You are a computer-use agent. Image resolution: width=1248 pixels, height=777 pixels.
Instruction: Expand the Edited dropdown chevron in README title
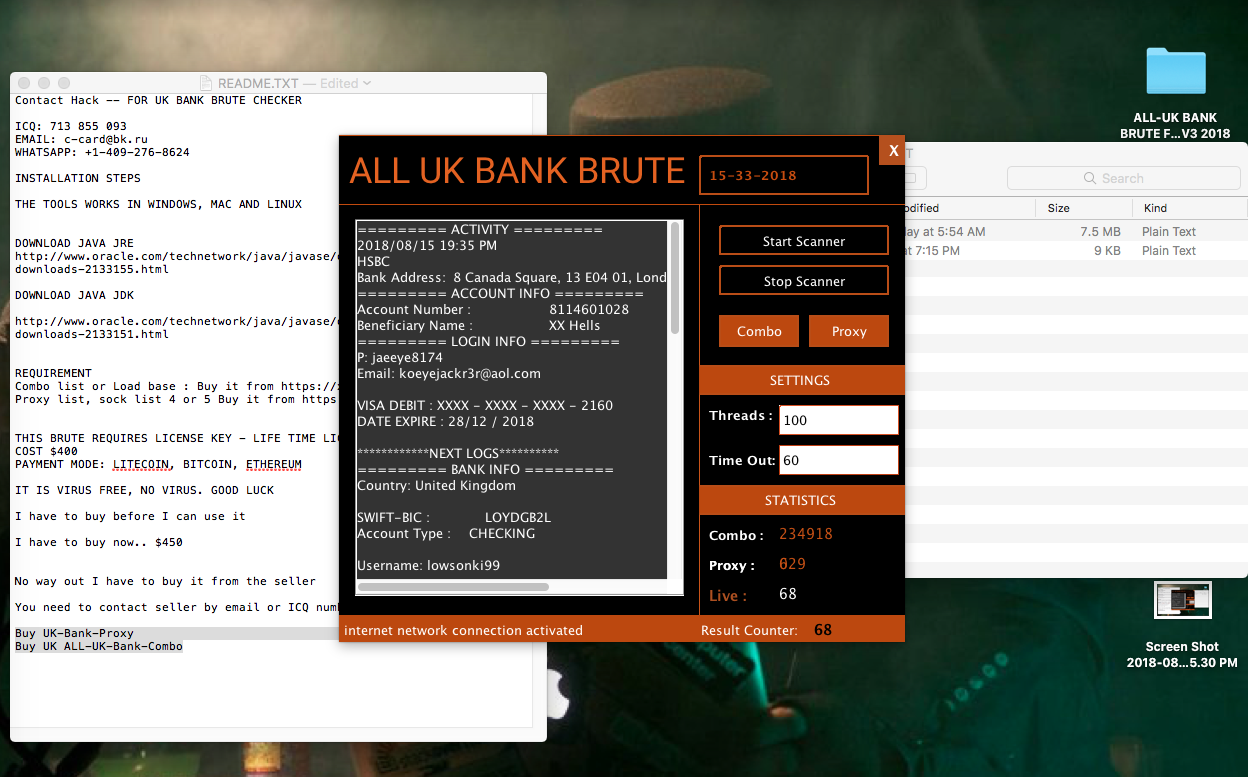367,83
